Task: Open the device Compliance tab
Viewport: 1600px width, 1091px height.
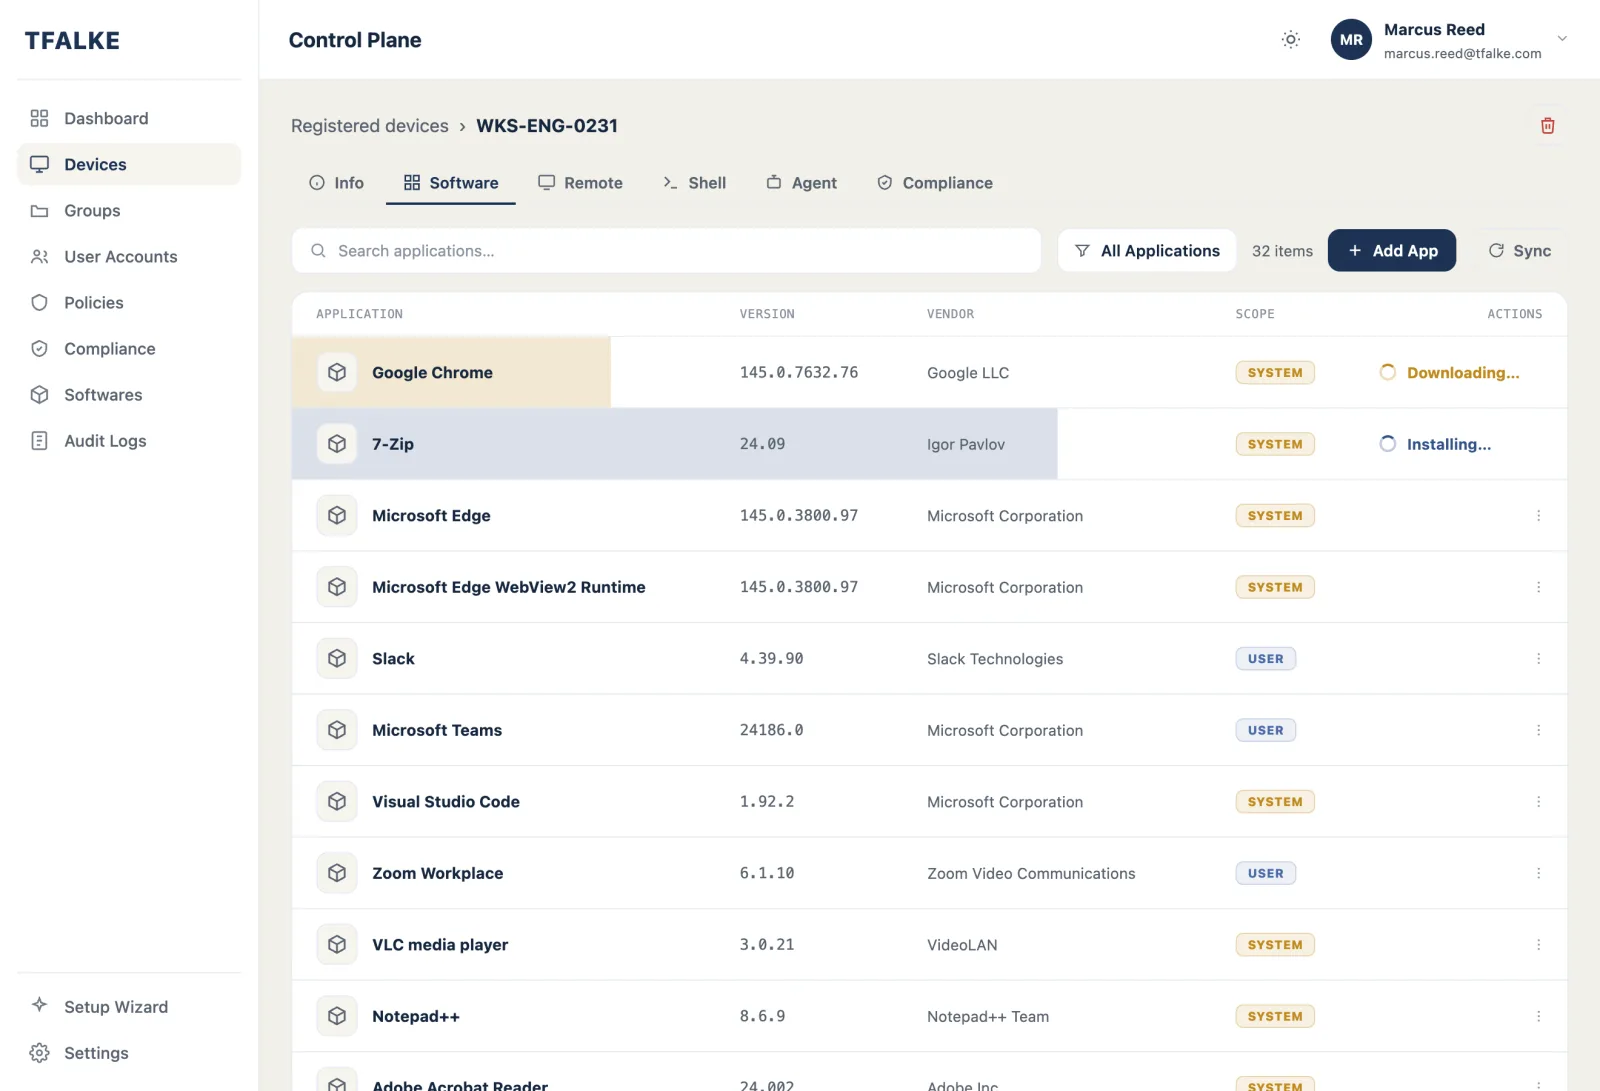Action: [934, 183]
